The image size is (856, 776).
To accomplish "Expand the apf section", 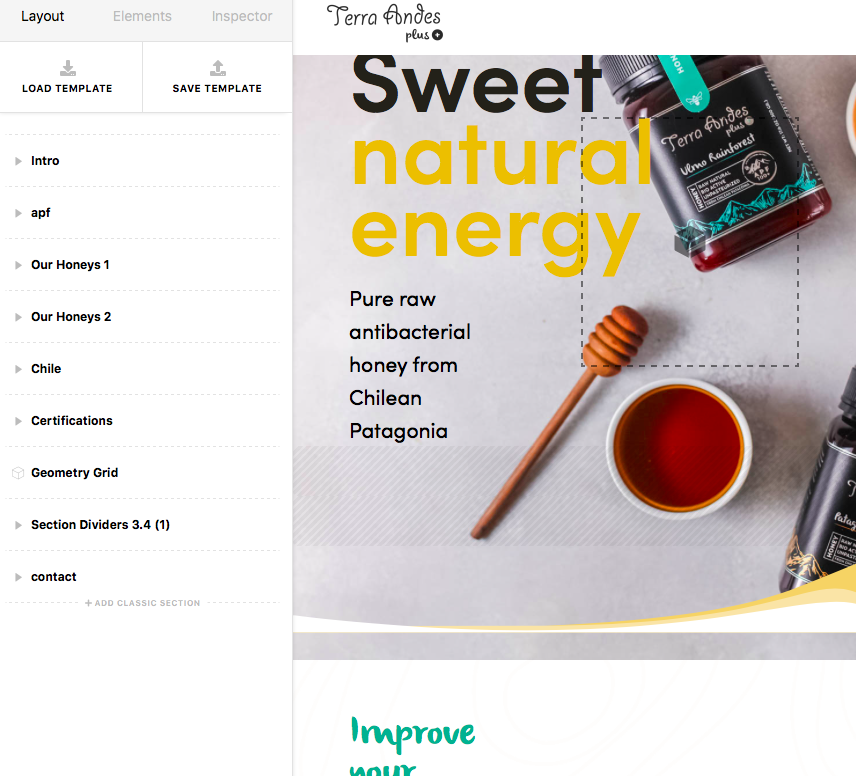I will pos(18,213).
